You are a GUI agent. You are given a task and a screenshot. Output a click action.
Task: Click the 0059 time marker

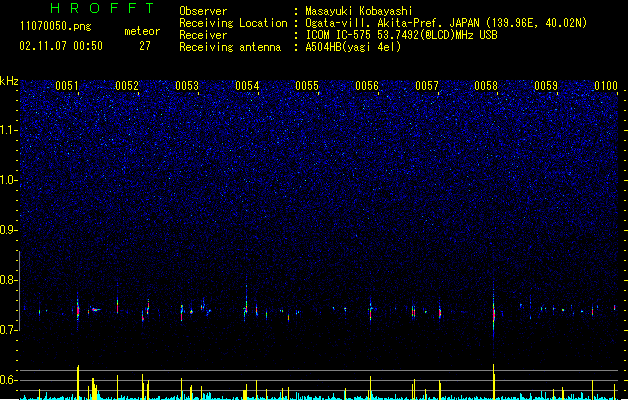tap(546, 86)
